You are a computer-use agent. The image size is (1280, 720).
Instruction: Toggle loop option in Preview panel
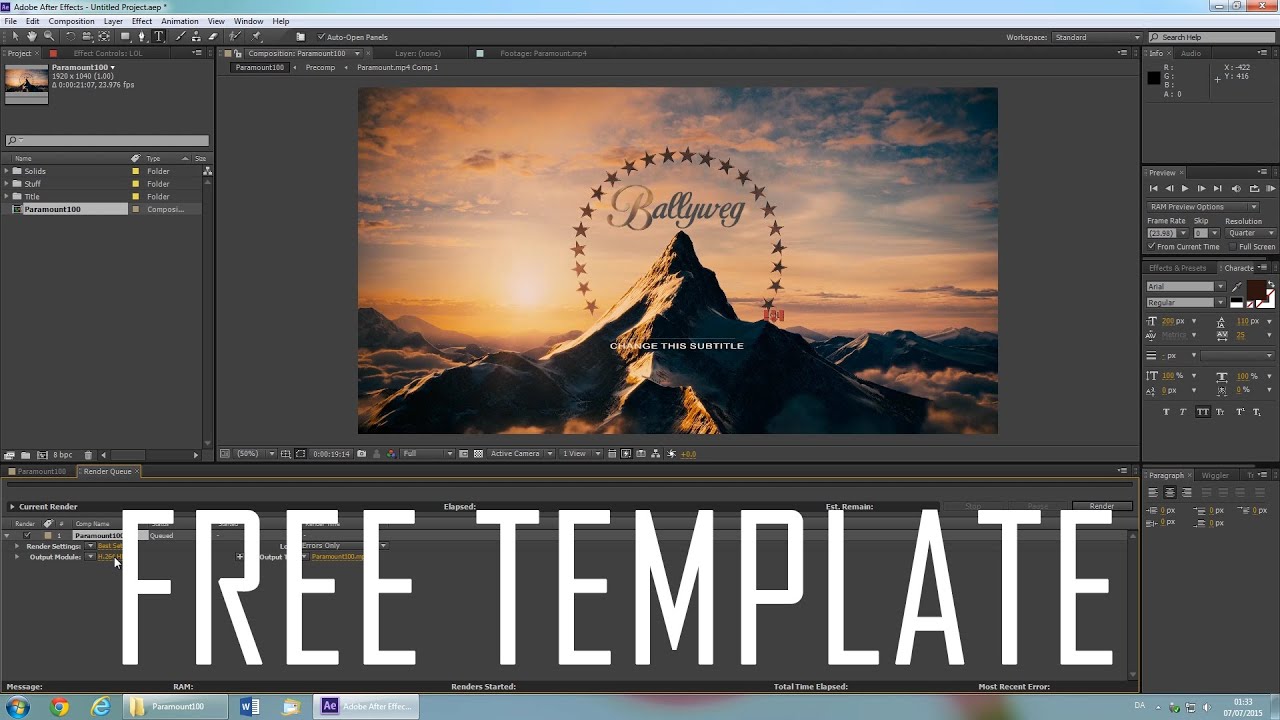pos(1254,188)
